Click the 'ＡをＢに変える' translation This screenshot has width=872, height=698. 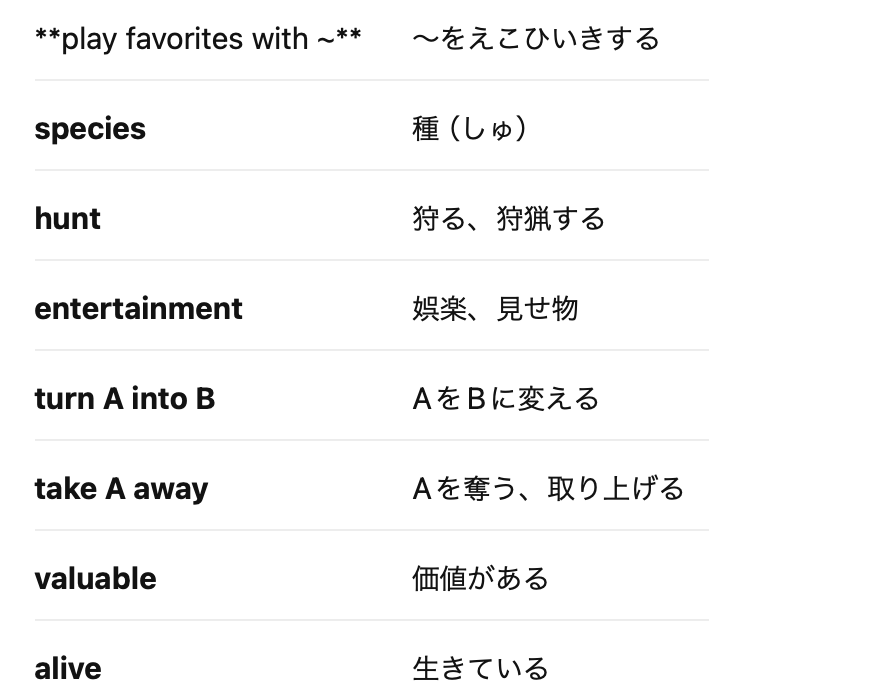(506, 398)
